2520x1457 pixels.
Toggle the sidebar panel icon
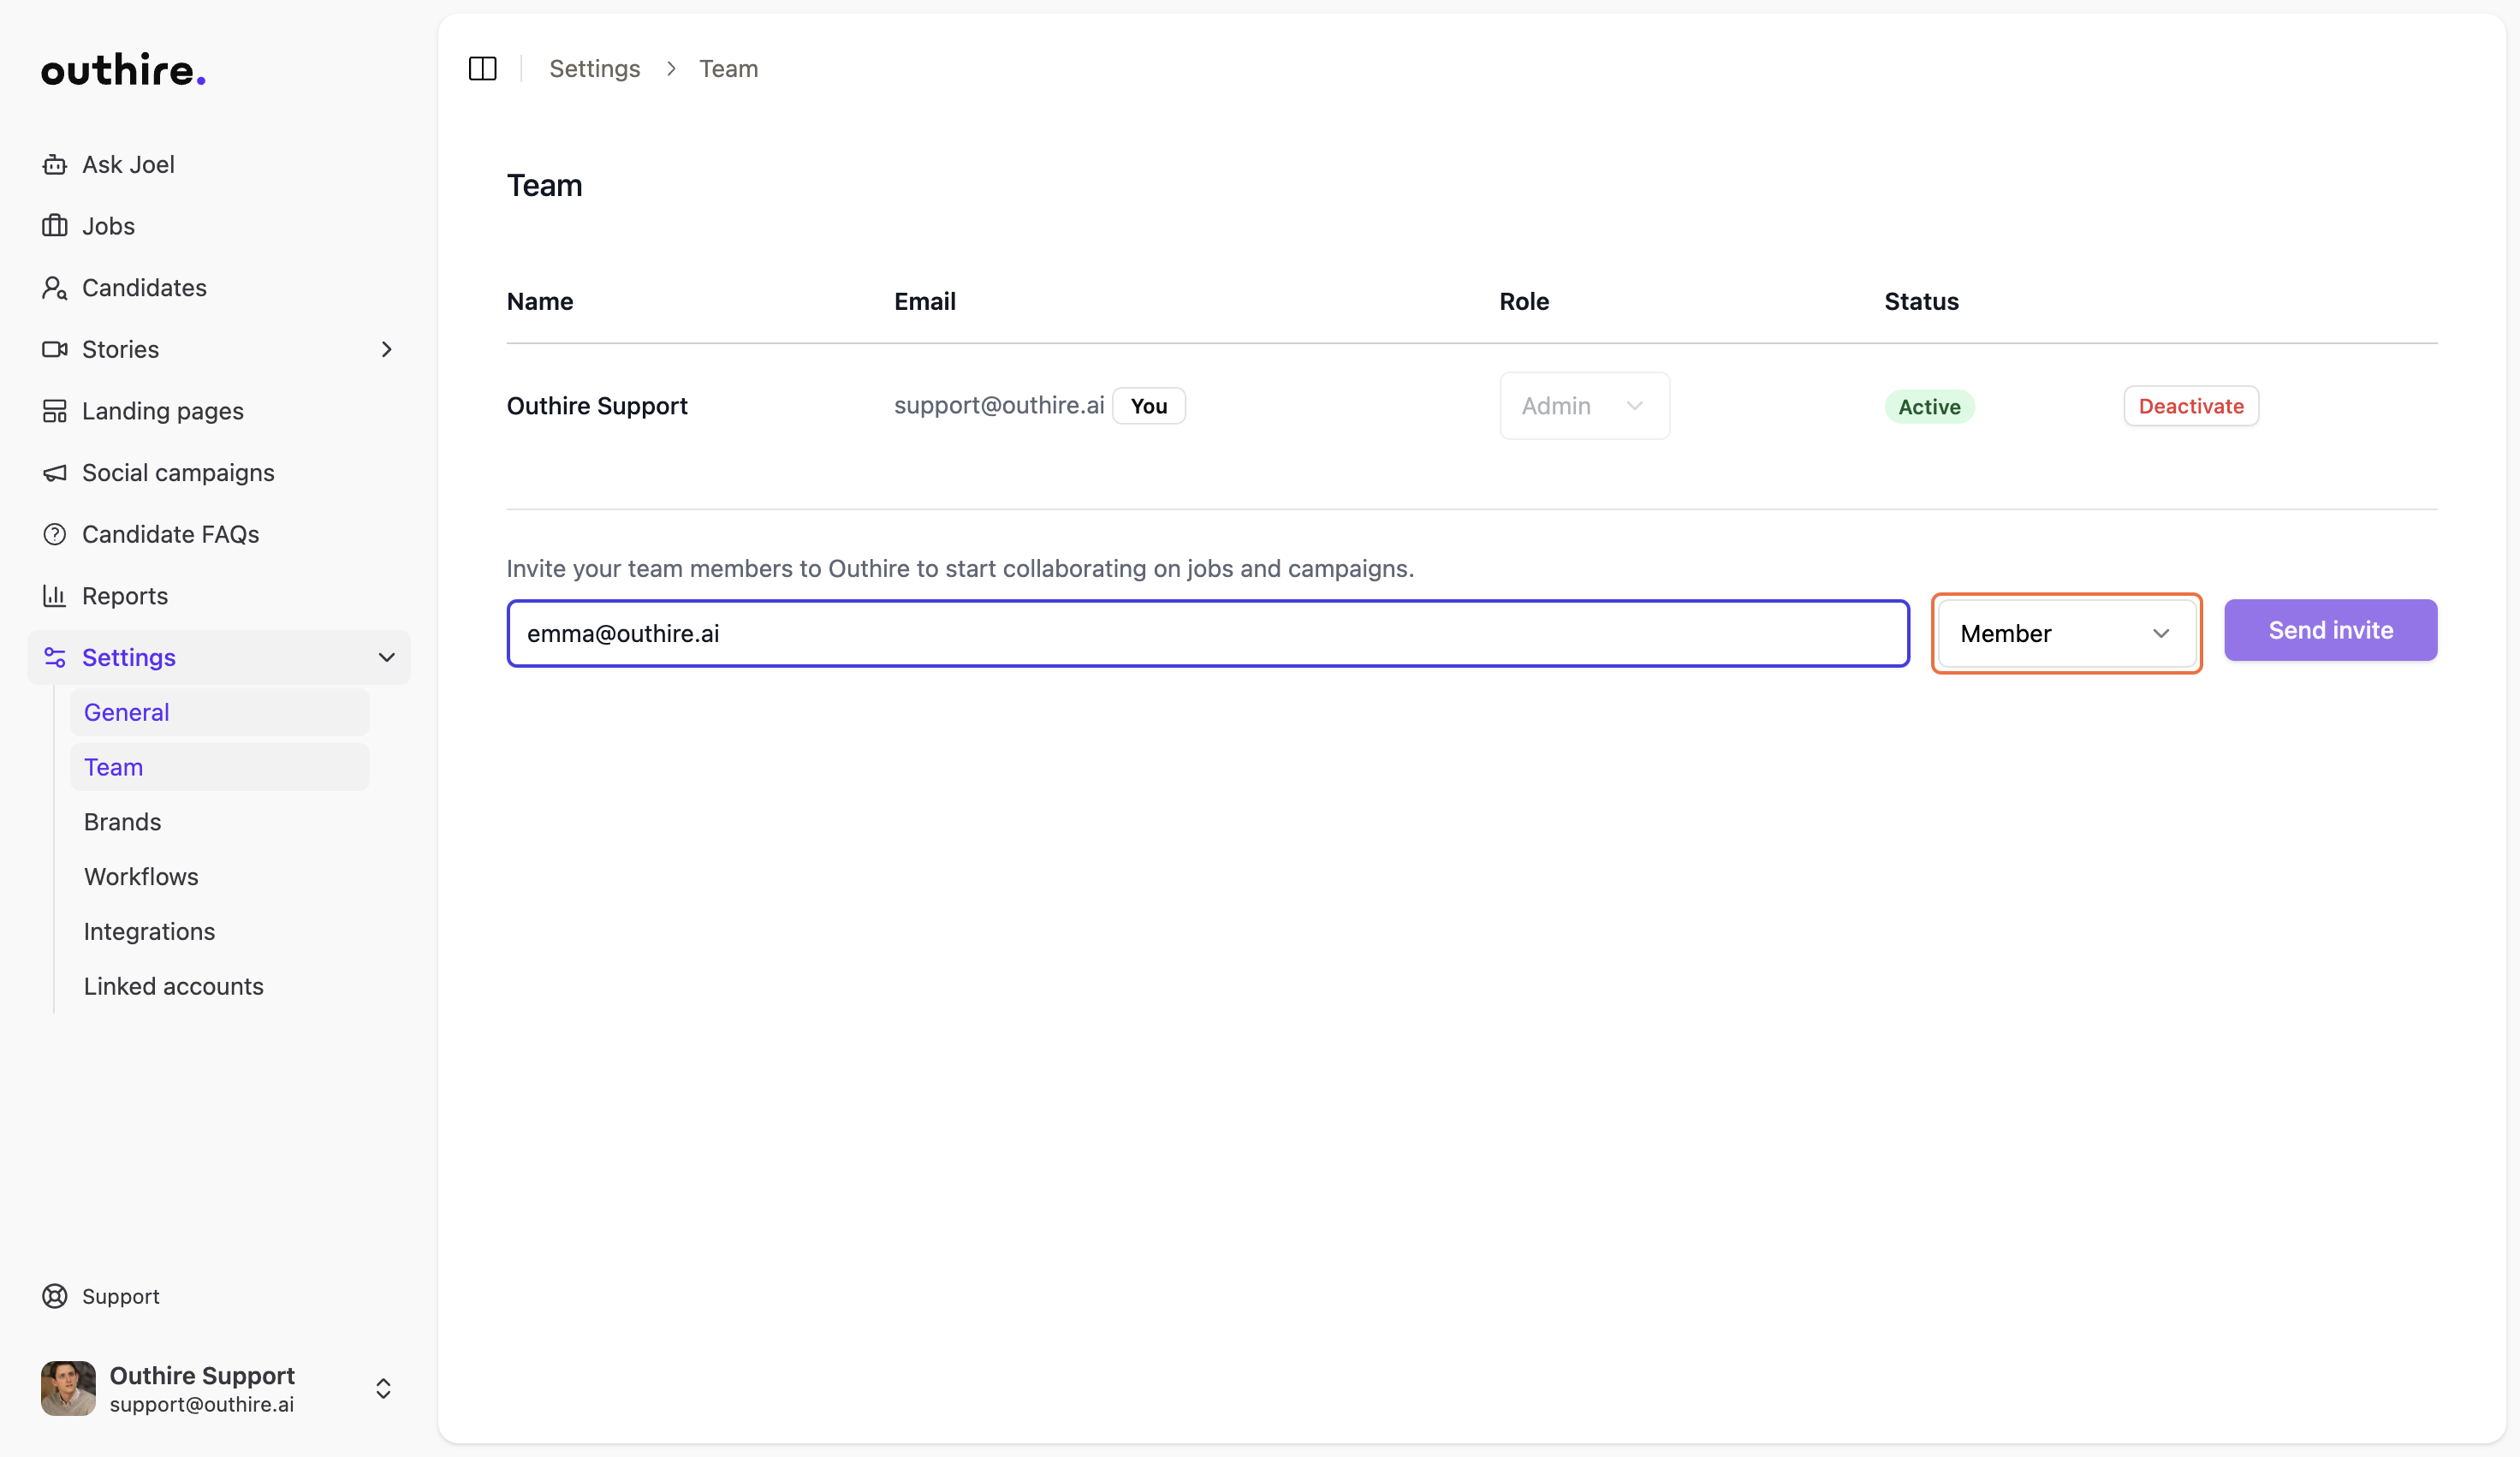pos(482,68)
